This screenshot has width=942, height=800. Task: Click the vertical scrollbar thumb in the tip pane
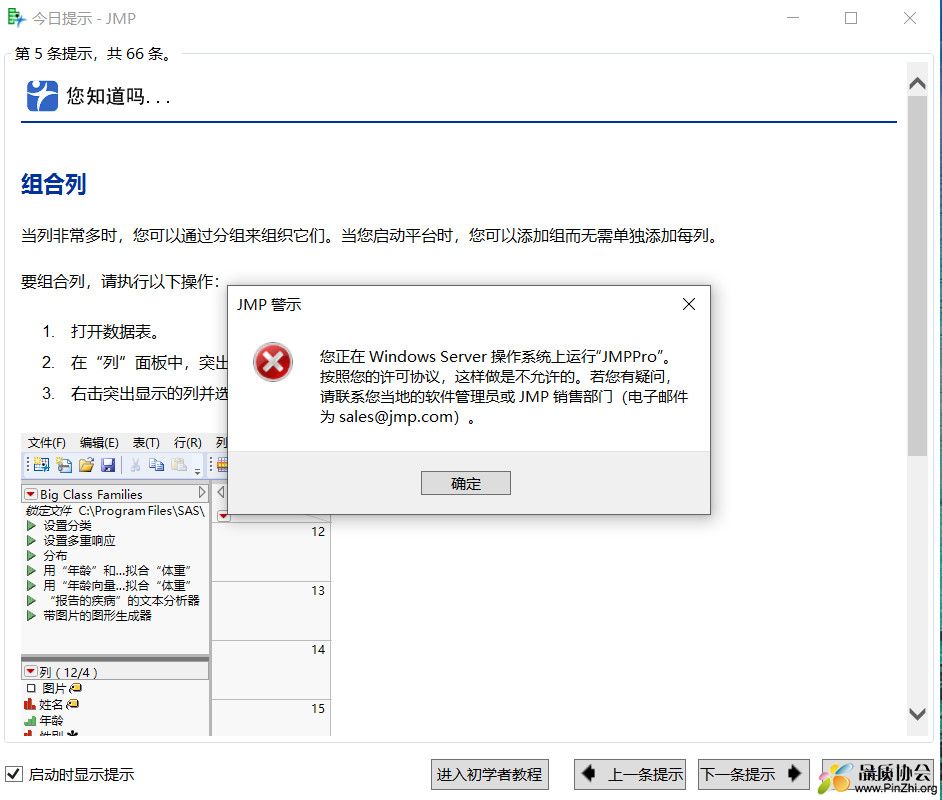coord(917,276)
